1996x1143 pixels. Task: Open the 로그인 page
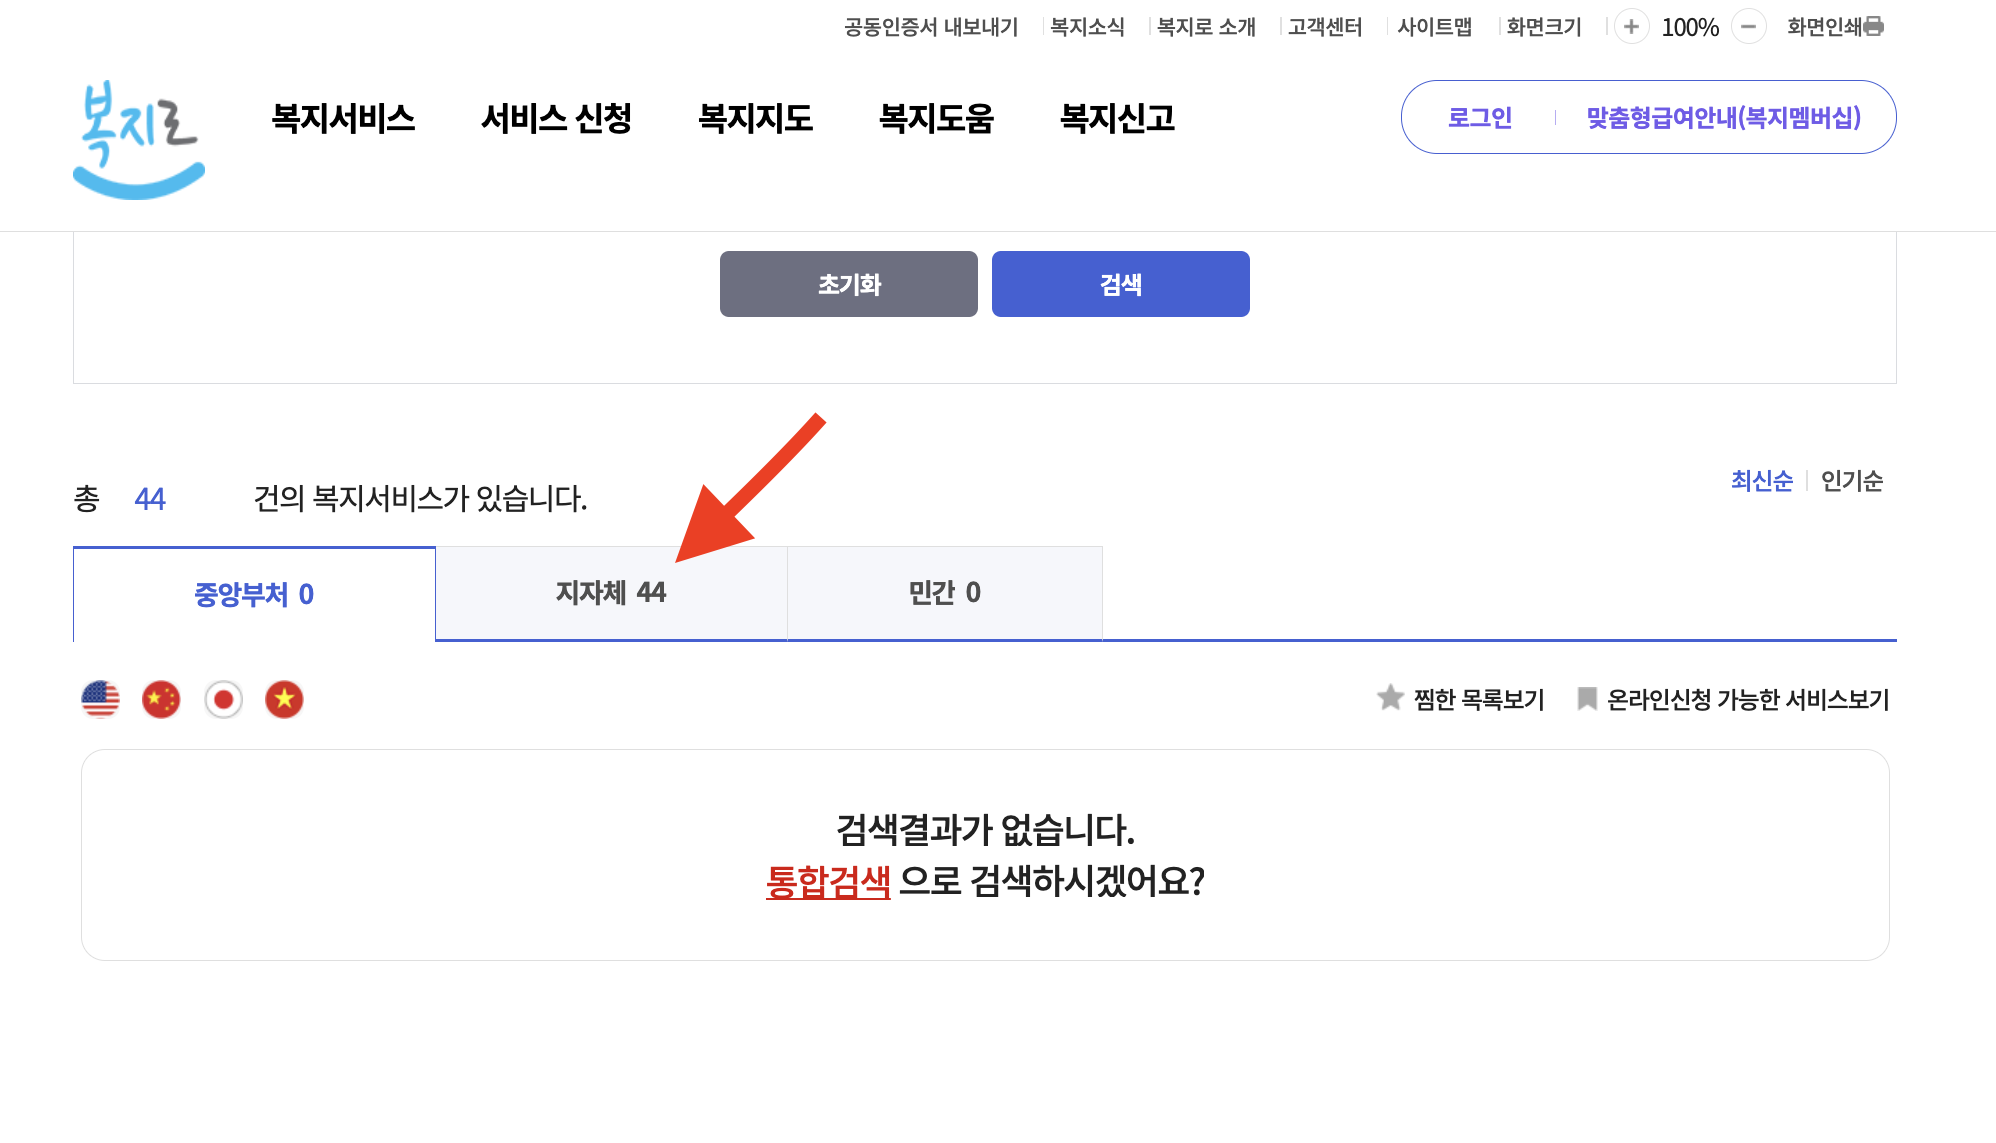(x=1479, y=117)
